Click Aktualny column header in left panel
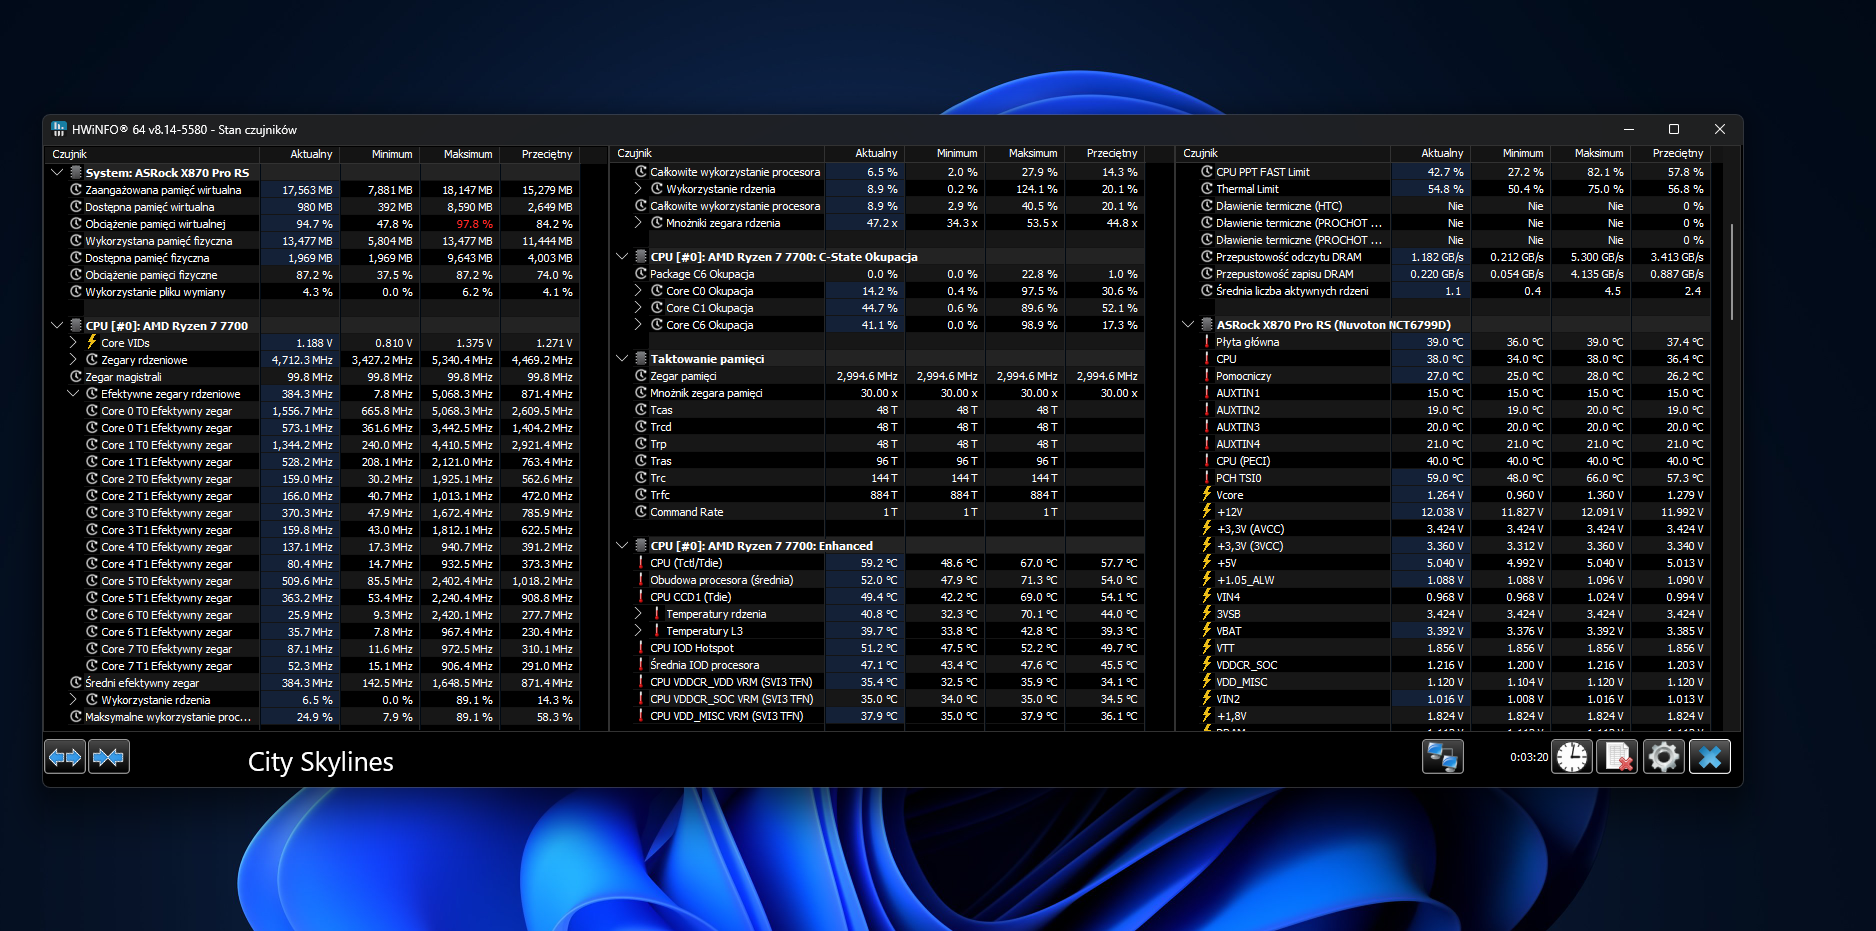The image size is (1876, 931). click(x=300, y=154)
